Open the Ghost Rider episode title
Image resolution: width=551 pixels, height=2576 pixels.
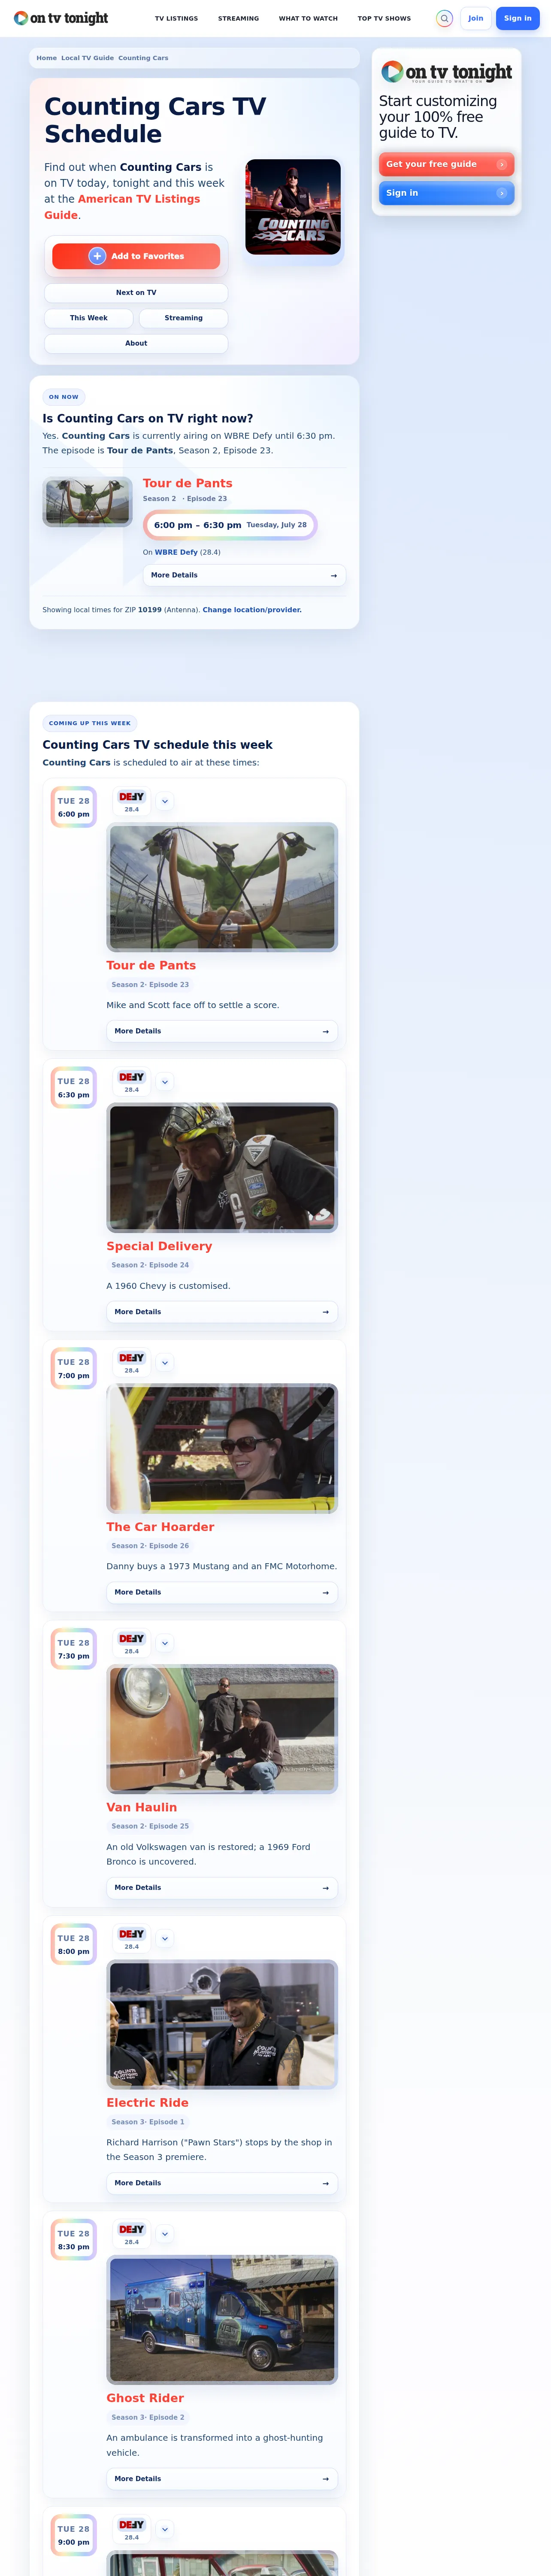(145, 2398)
